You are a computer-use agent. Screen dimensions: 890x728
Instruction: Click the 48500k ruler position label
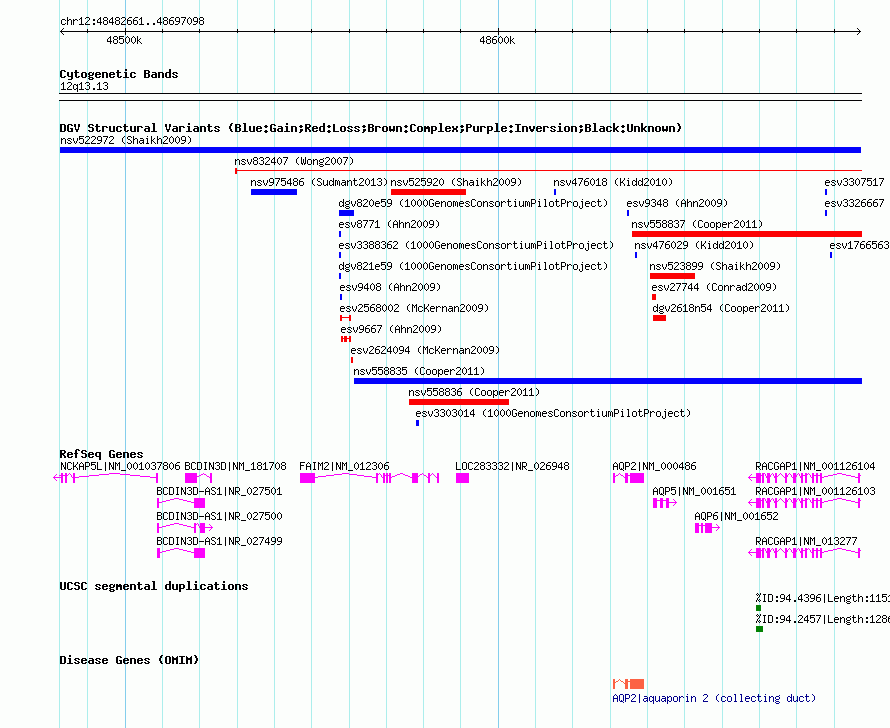tap(124, 40)
